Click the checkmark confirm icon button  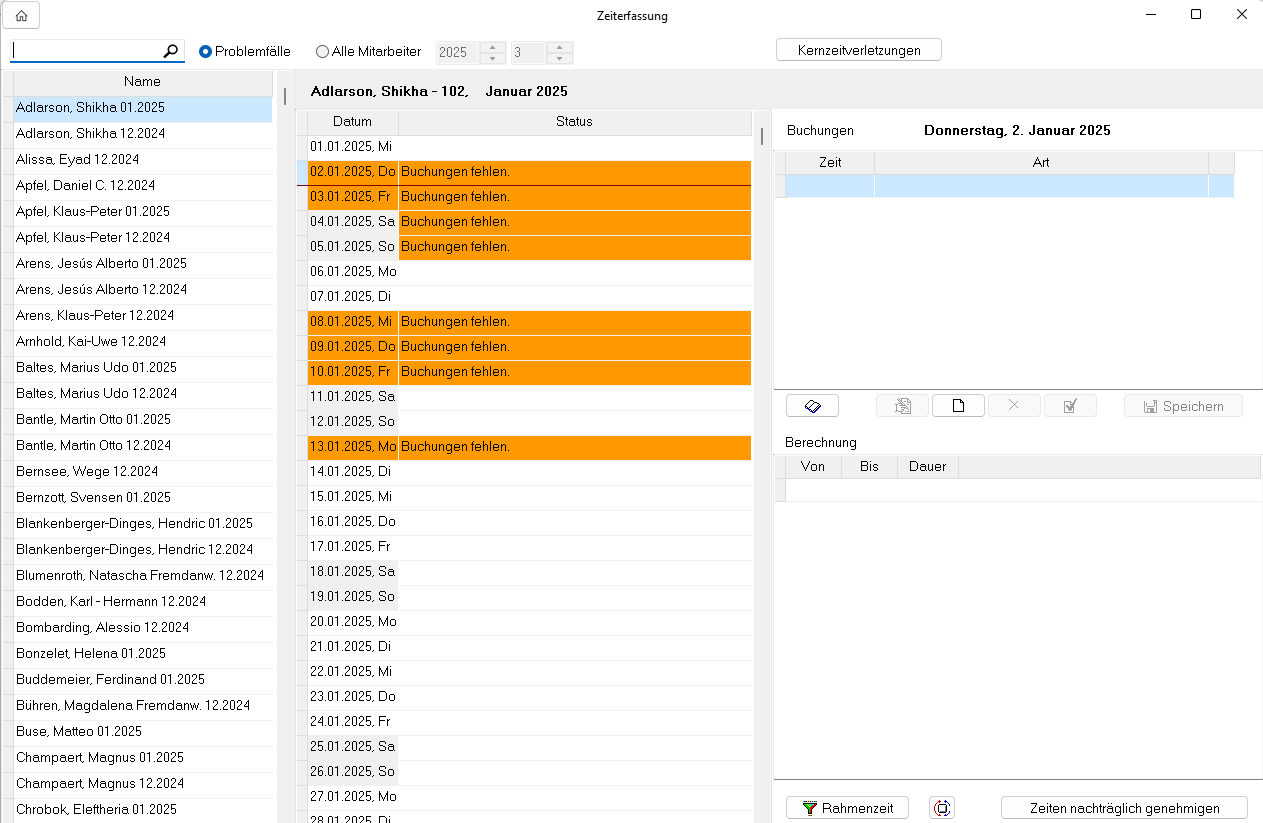click(1070, 406)
